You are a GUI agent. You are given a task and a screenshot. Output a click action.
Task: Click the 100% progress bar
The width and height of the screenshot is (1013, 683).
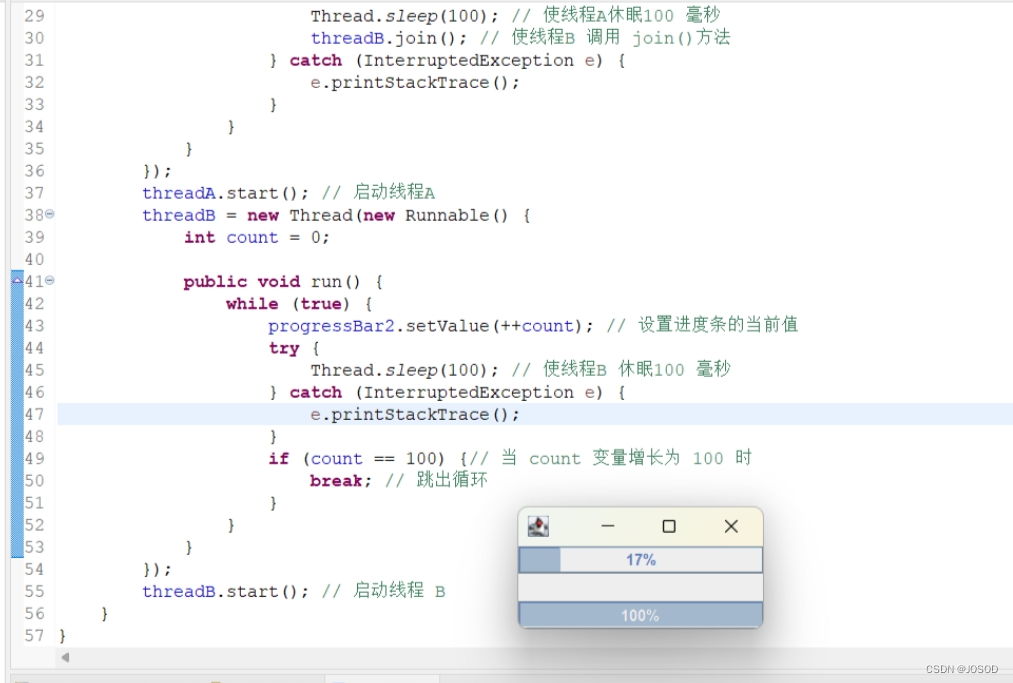[x=640, y=615]
